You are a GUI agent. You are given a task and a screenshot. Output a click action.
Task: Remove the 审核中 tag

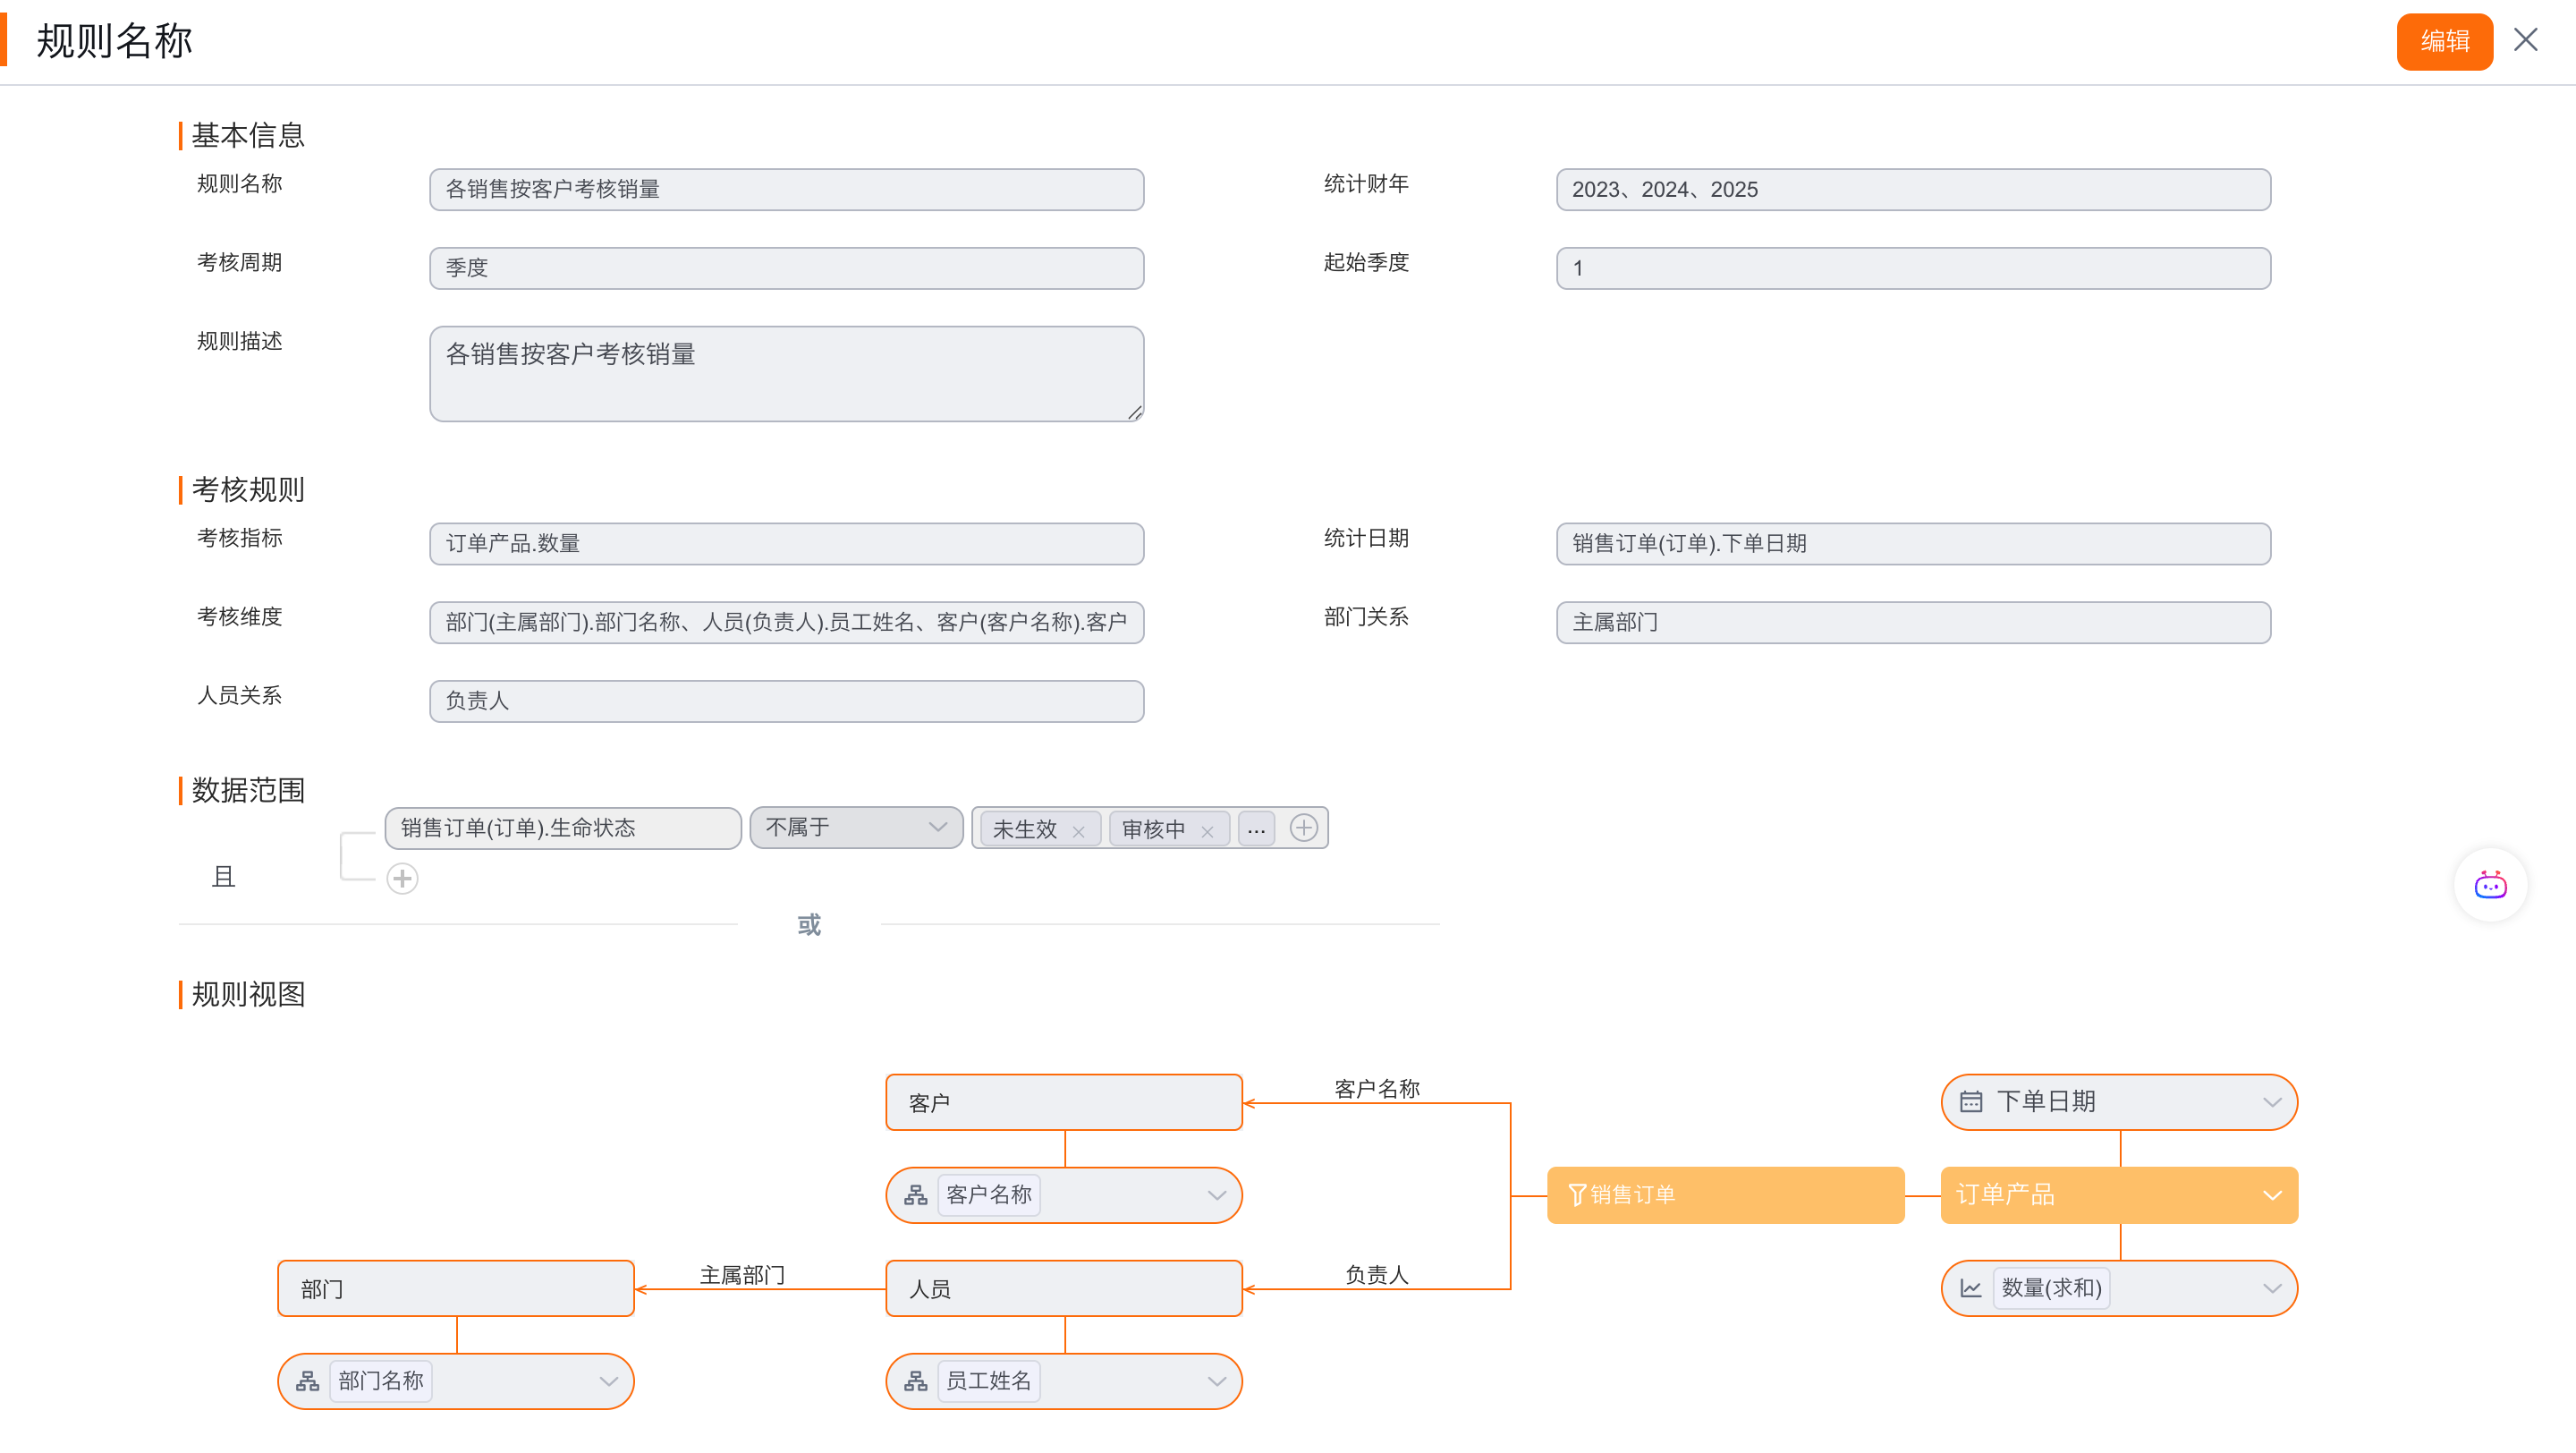tap(1207, 831)
